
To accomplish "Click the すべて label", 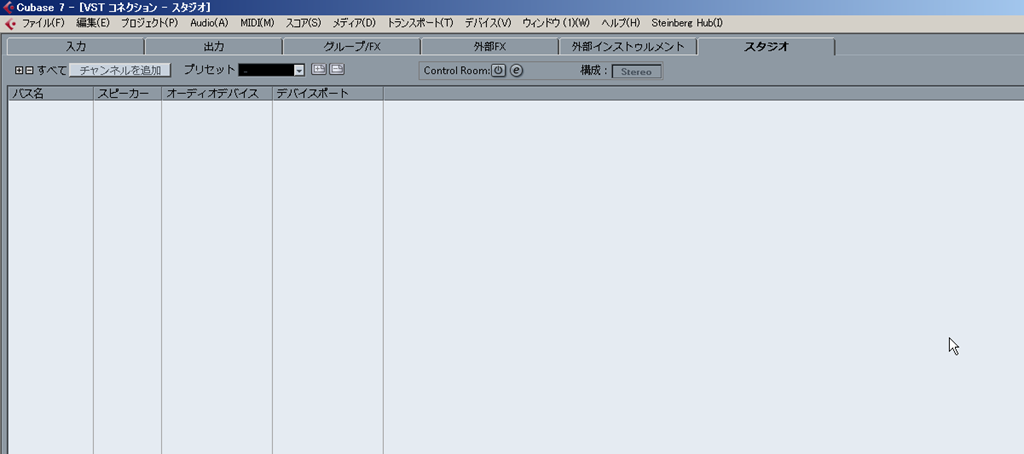I will click(52, 70).
